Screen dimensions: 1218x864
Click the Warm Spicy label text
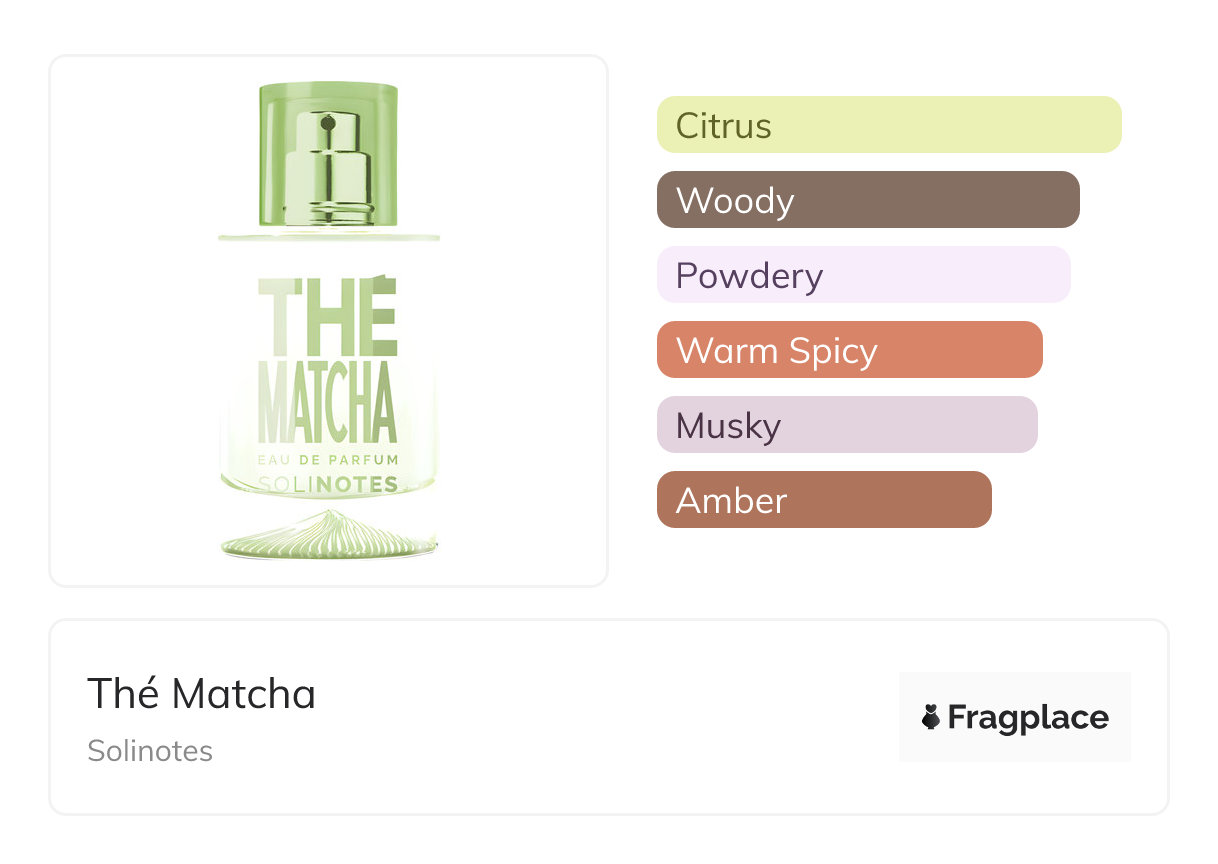coord(776,351)
